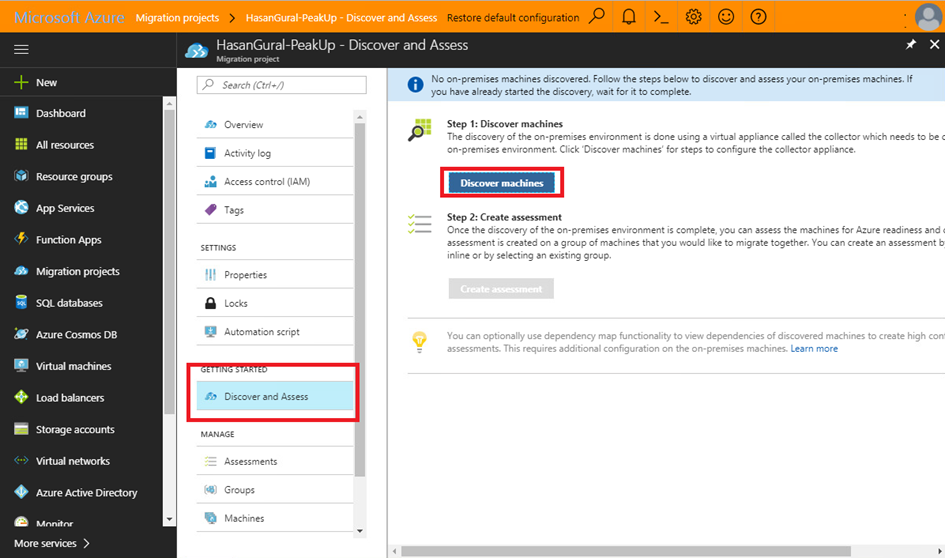Select Discover and Assess menu item
The image size is (945, 558).
click(275, 396)
